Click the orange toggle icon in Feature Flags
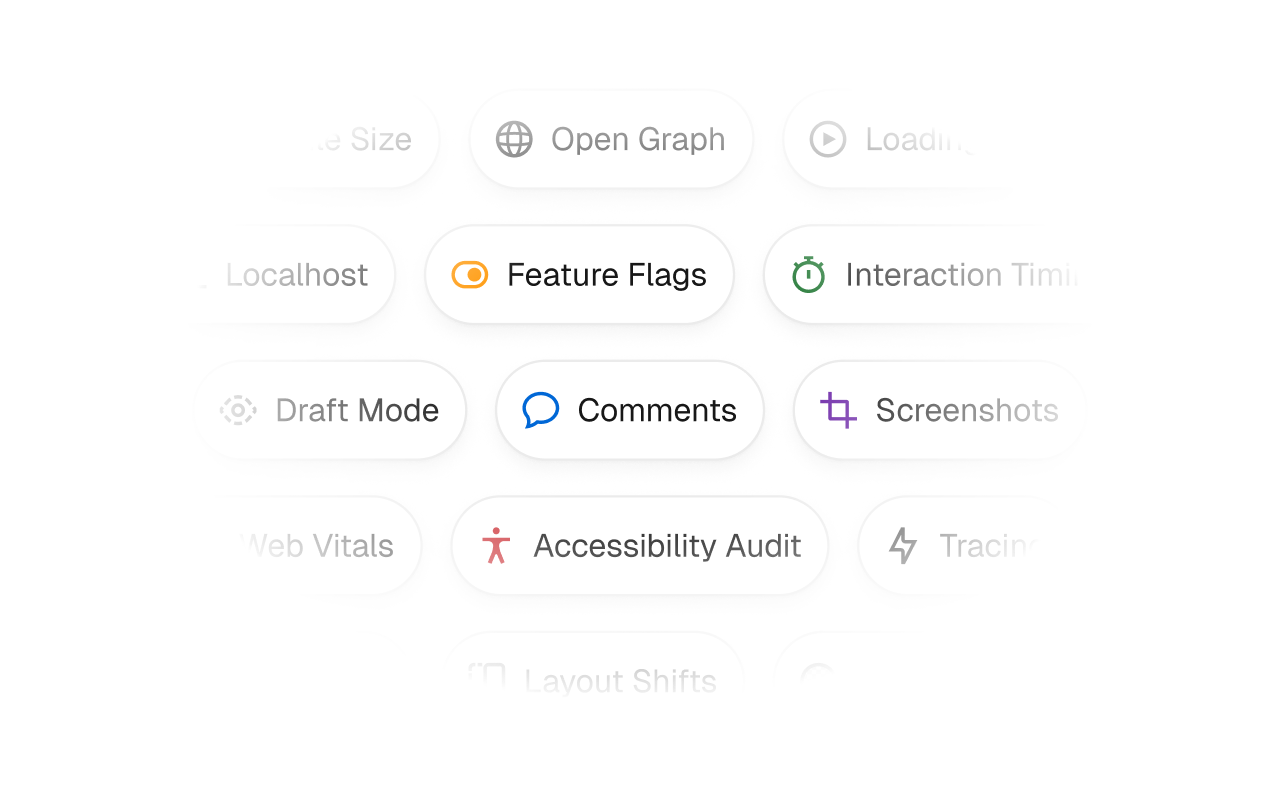 coord(470,275)
